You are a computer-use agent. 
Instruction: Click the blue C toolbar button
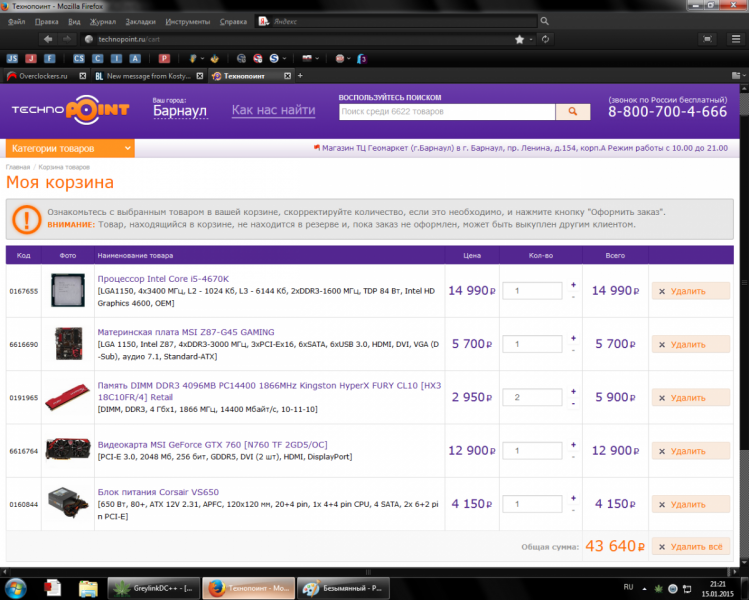(x=97, y=58)
